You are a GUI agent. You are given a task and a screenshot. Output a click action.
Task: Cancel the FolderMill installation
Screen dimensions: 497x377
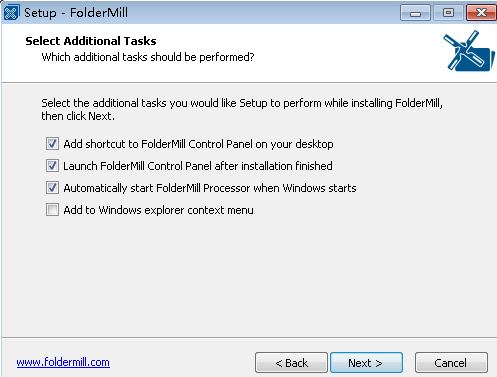[451, 363]
